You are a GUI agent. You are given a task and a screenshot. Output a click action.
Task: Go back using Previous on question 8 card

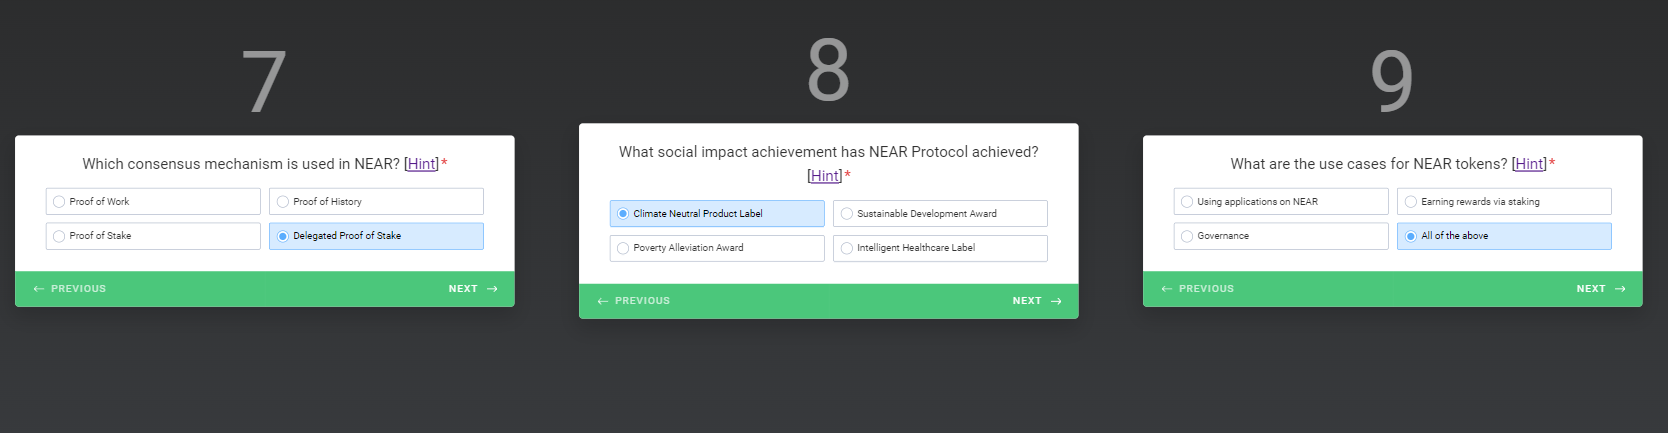(634, 301)
